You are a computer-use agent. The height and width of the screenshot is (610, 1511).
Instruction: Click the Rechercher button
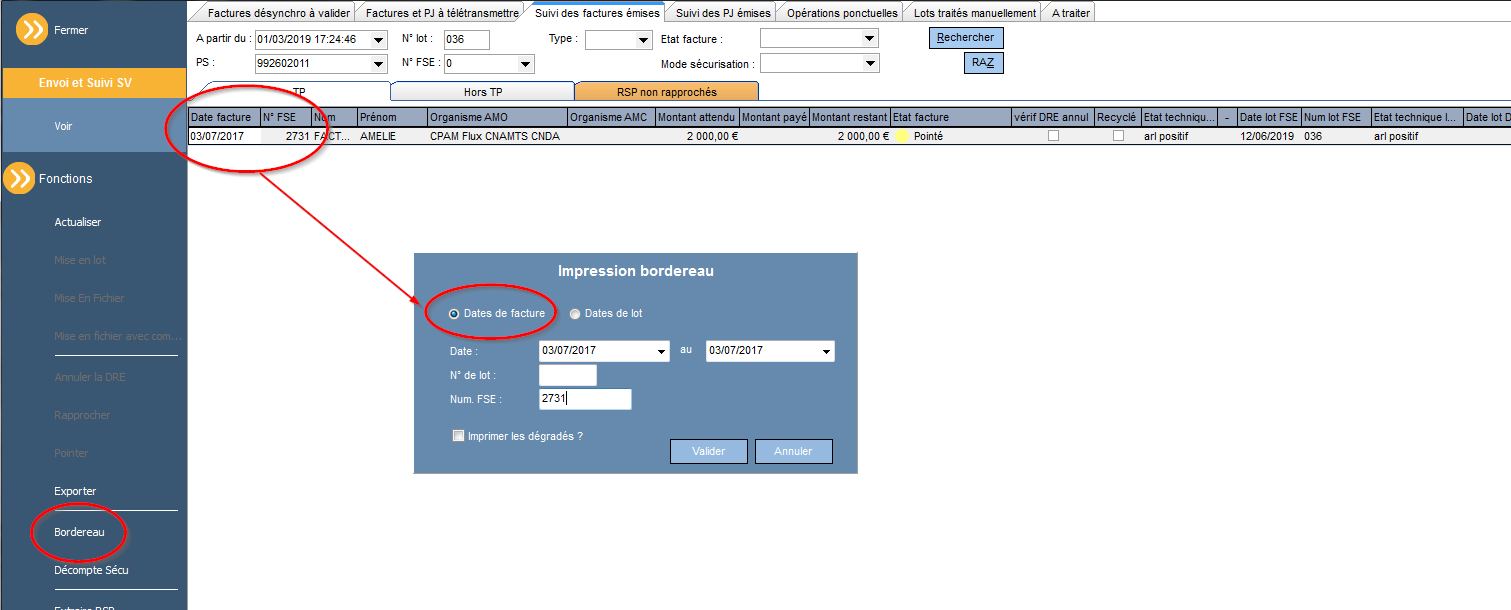966,38
